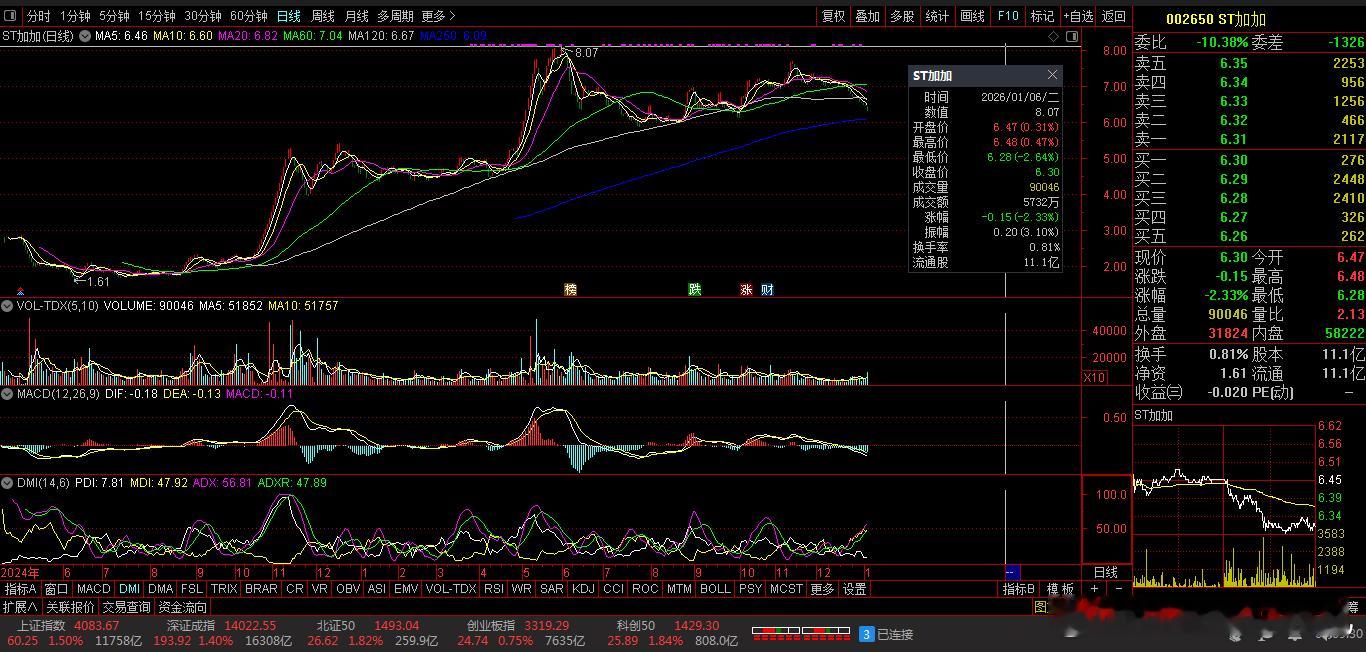The height and width of the screenshot is (652, 1366).
Task: Switch to 月线 monthly period
Action: (x=356, y=16)
